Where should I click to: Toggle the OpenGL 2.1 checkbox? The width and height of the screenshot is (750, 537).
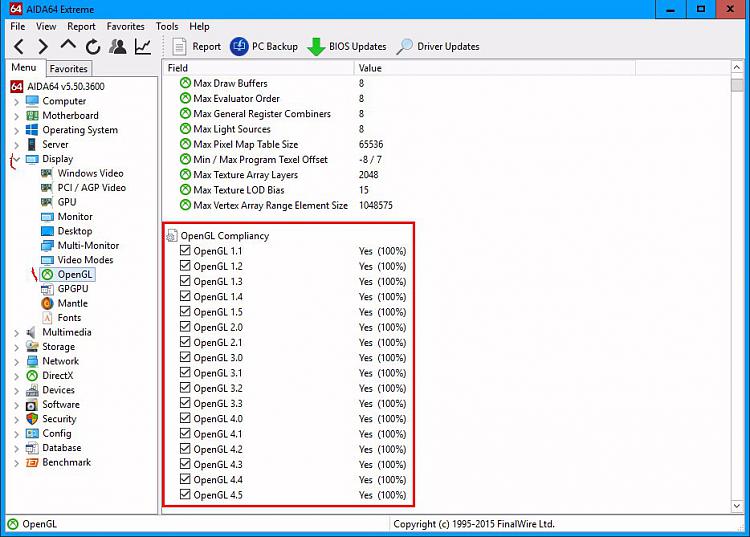point(185,342)
